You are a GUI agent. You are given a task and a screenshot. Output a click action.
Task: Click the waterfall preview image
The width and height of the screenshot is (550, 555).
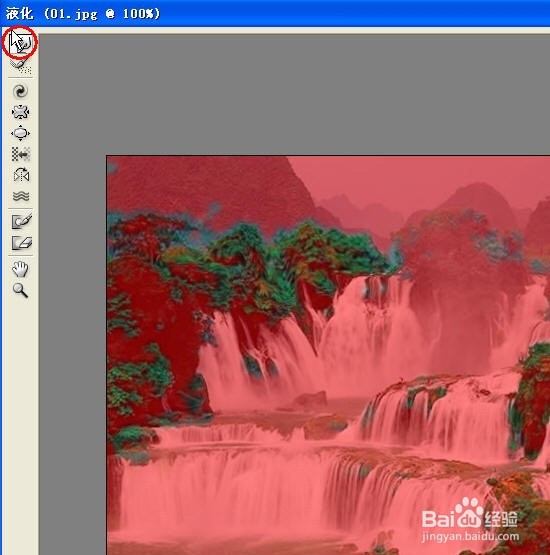[328, 355]
